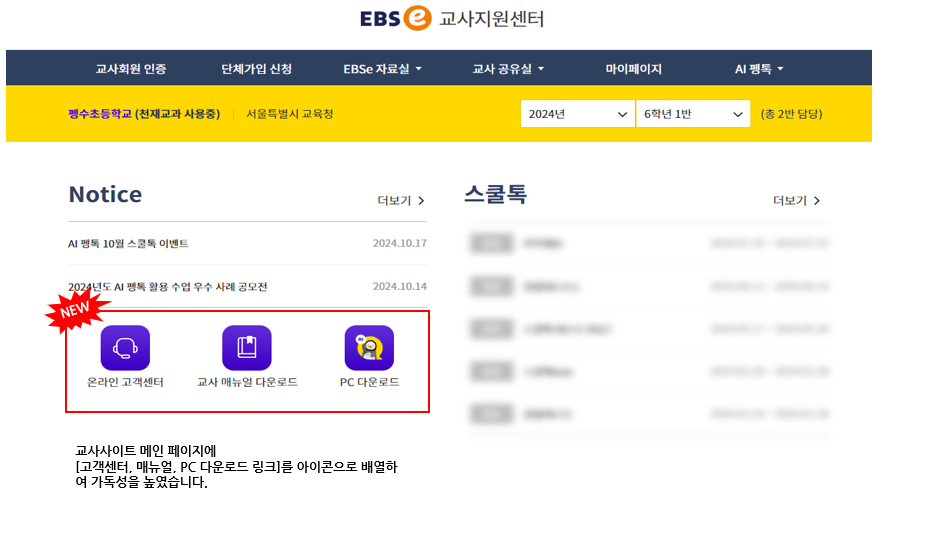
Task: Open notice AI 펭톡 10월 스쿨톡 이벤트
Action: (128, 243)
